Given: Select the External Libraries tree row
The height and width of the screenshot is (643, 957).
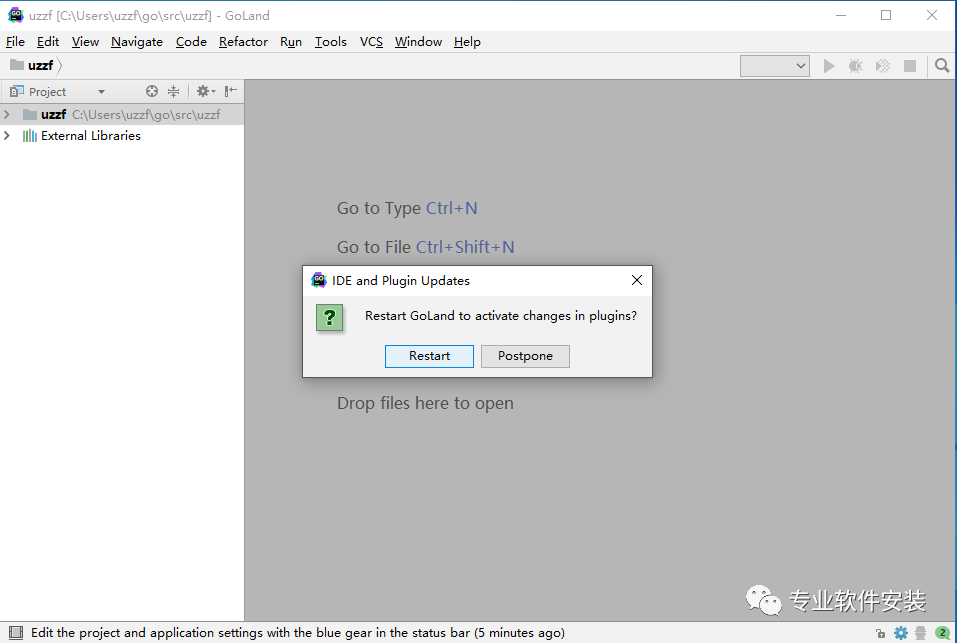Looking at the screenshot, I should point(122,135).
